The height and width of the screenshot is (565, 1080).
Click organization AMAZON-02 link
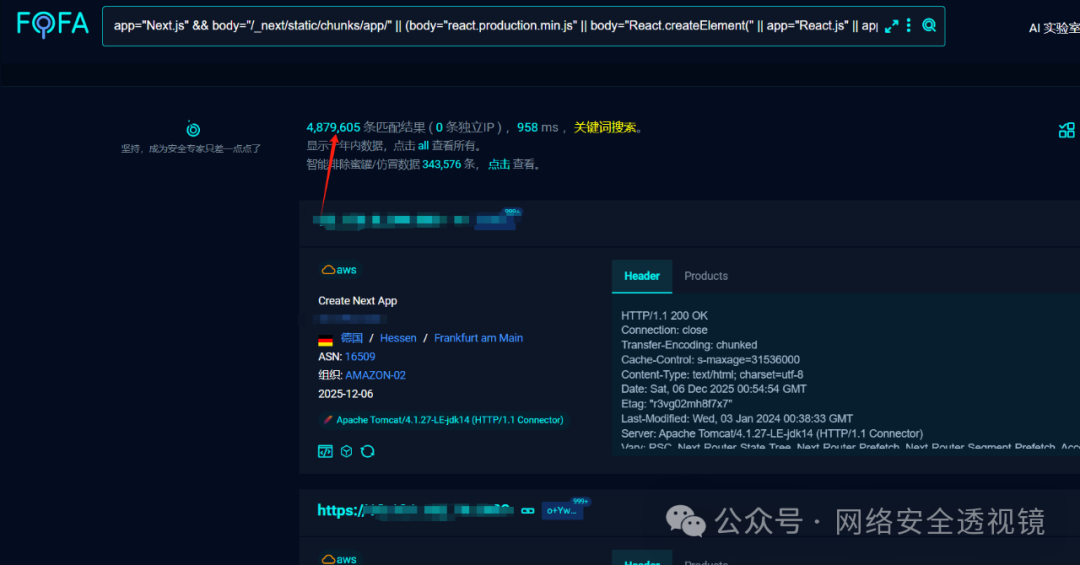coord(375,376)
